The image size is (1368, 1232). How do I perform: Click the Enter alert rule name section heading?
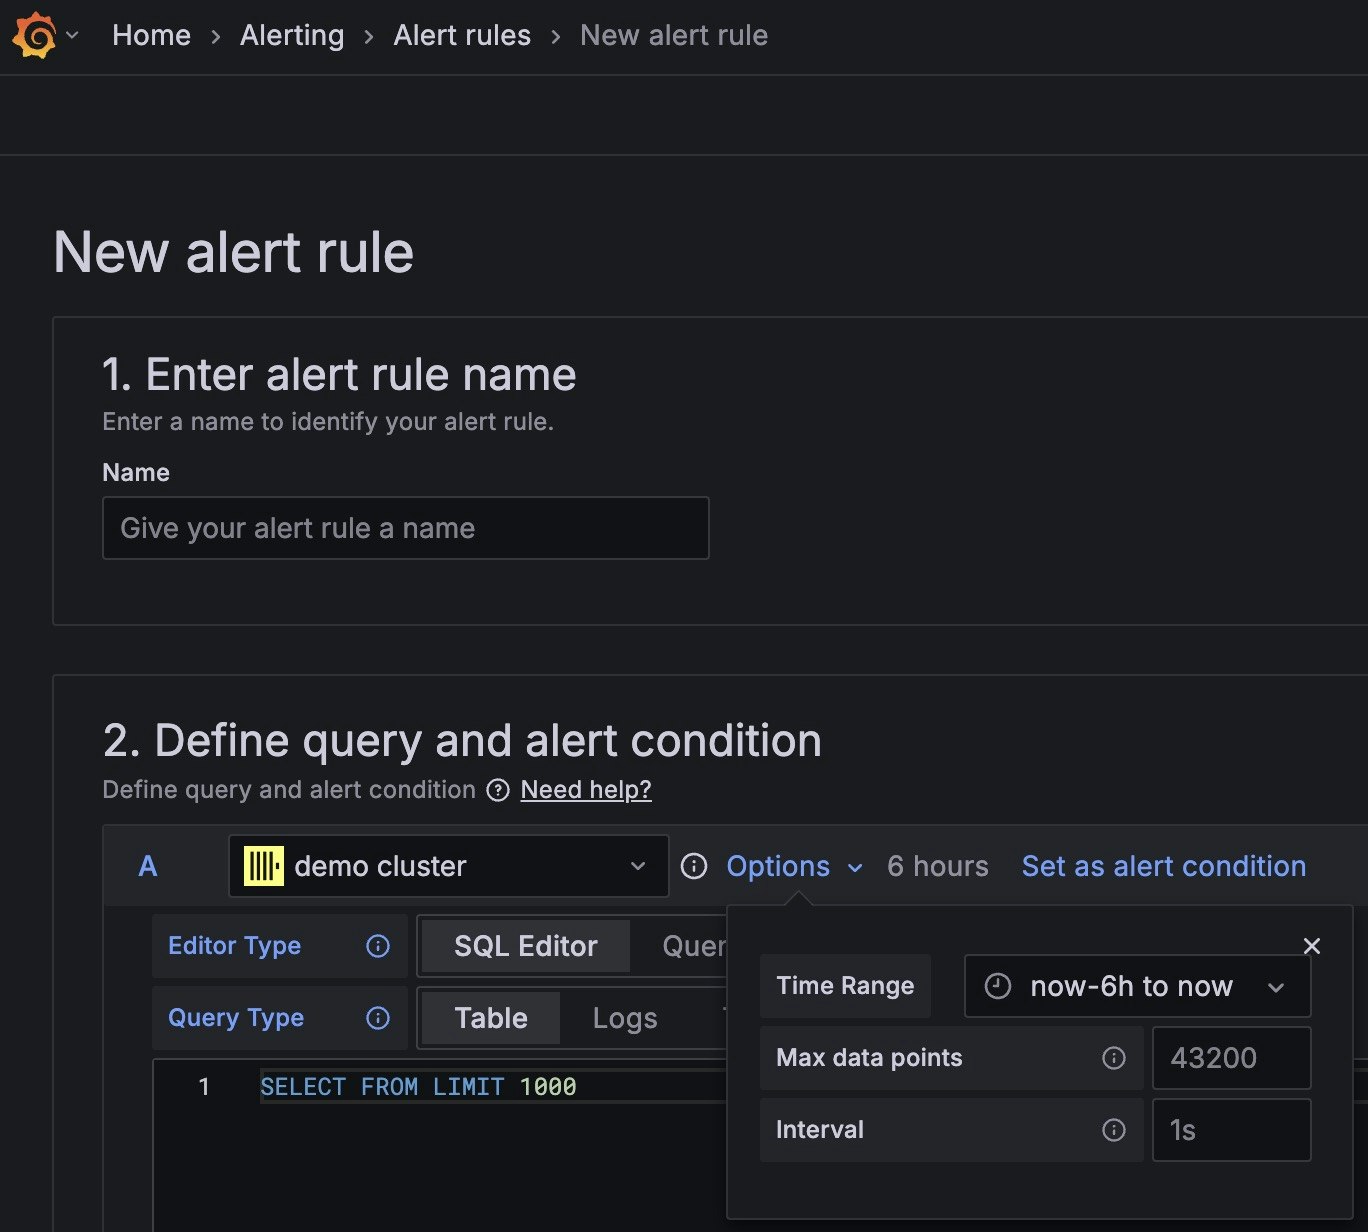click(339, 375)
